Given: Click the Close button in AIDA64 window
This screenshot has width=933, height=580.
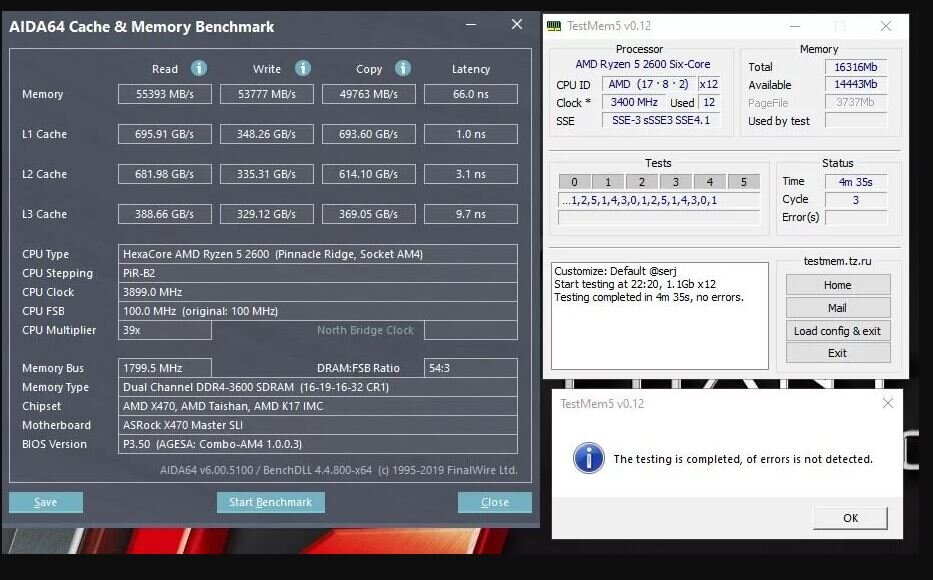Looking at the screenshot, I should coord(494,502).
